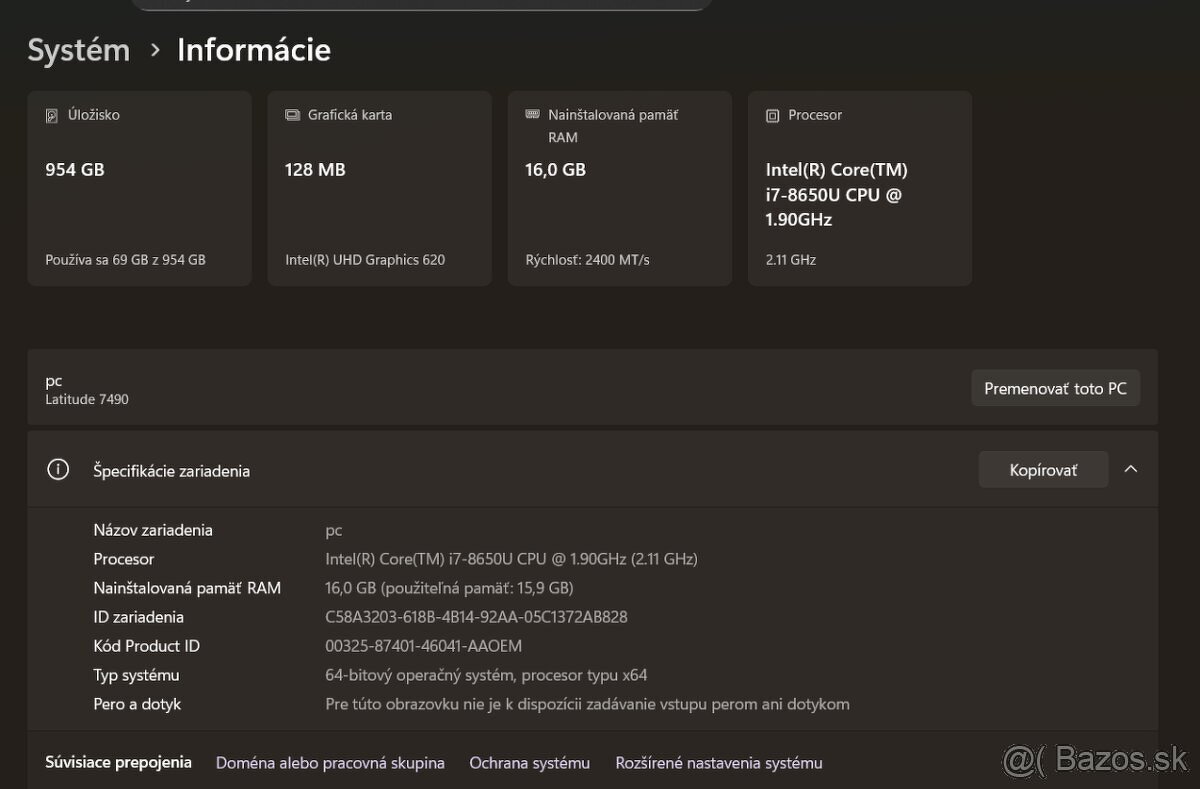
Task: Expand the Nainštalovaná pamäť RAM card
Action: coord(620,187)
